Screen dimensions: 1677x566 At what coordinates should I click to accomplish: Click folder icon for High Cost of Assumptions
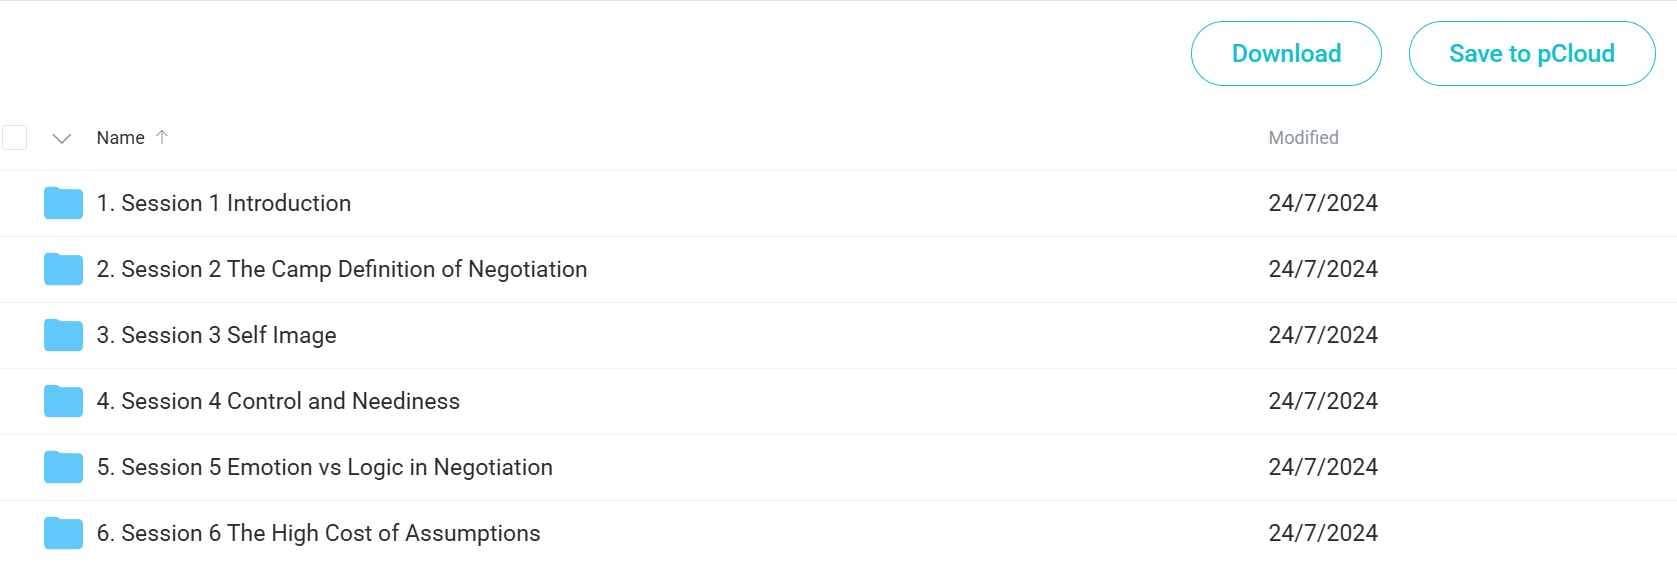63,533
